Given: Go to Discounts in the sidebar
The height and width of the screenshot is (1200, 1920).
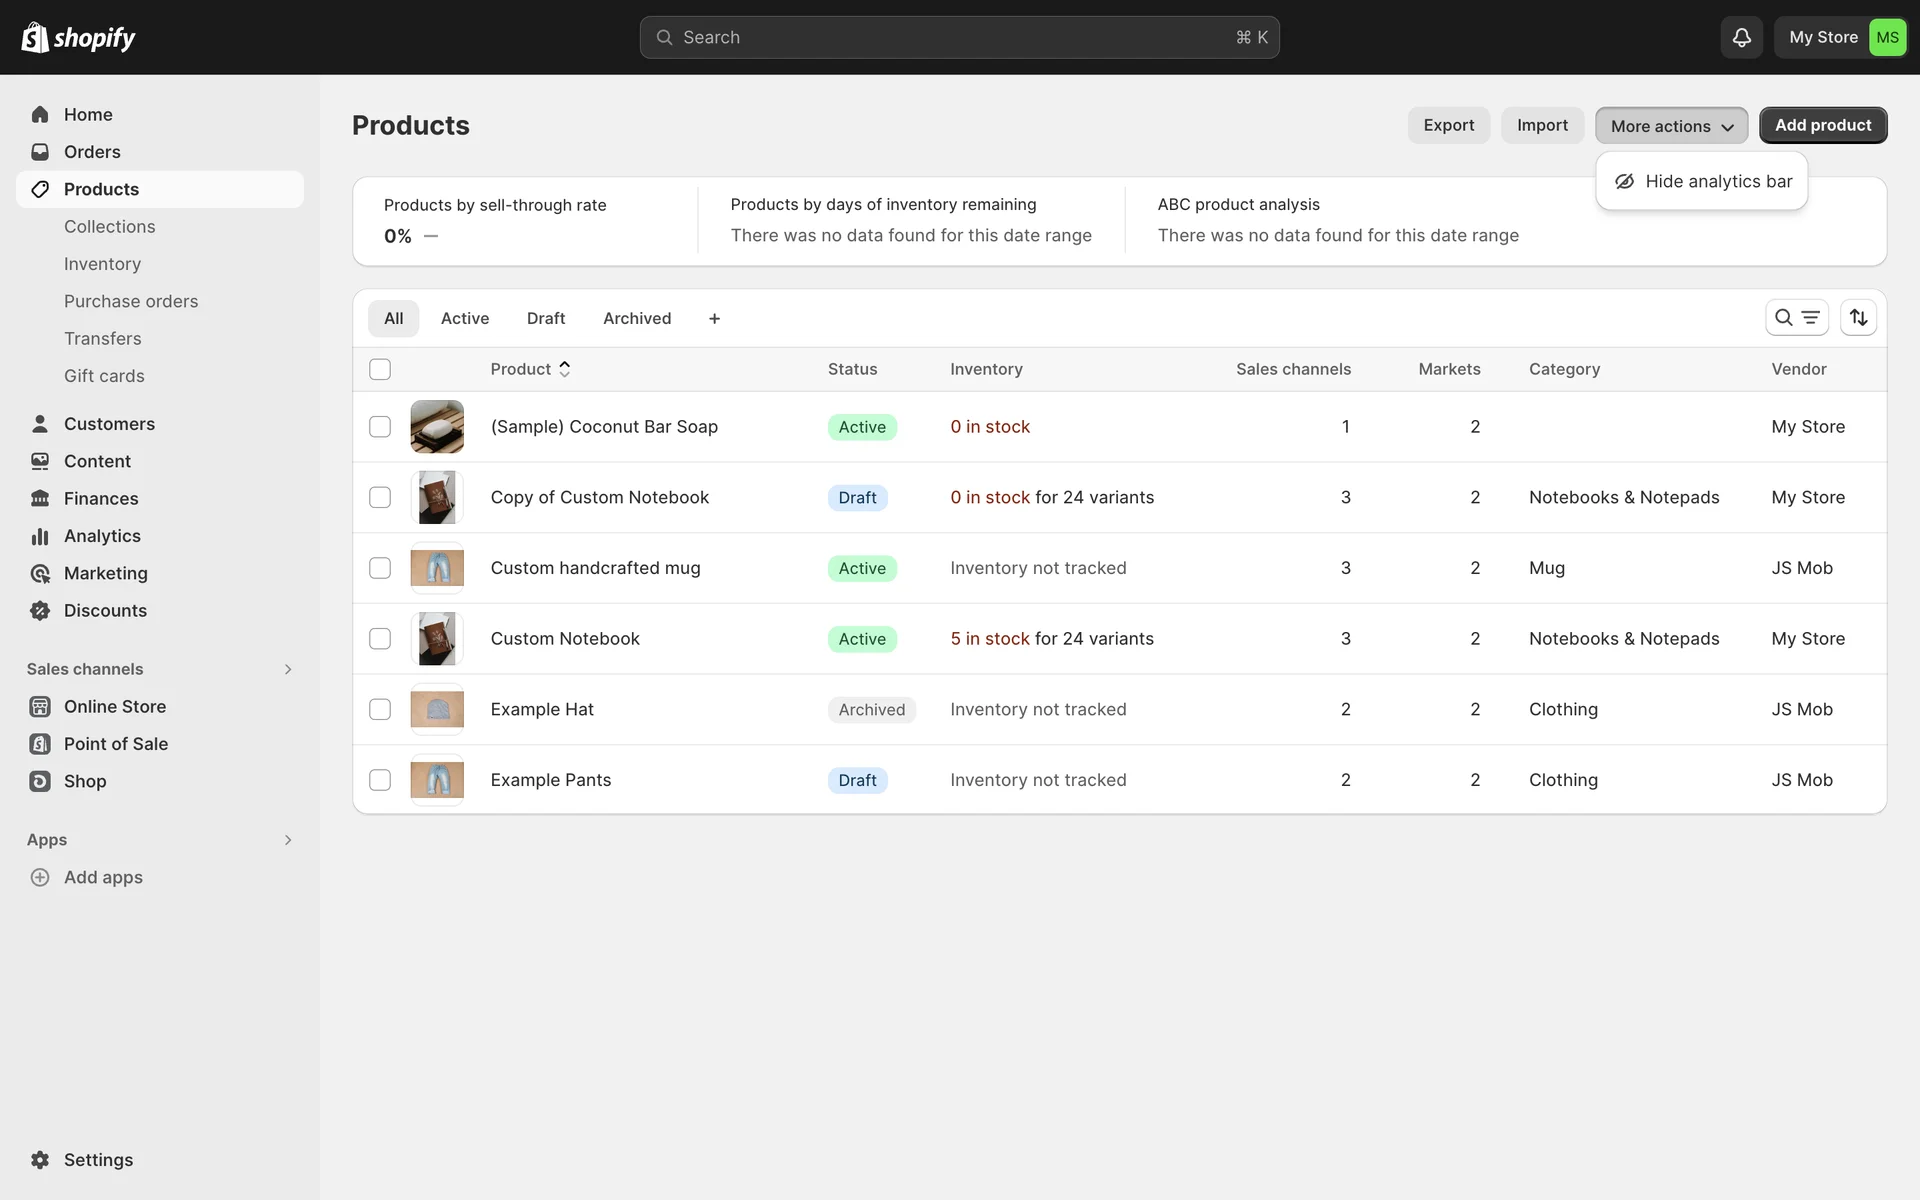Looking at the screenshot, I should [105, 611].
